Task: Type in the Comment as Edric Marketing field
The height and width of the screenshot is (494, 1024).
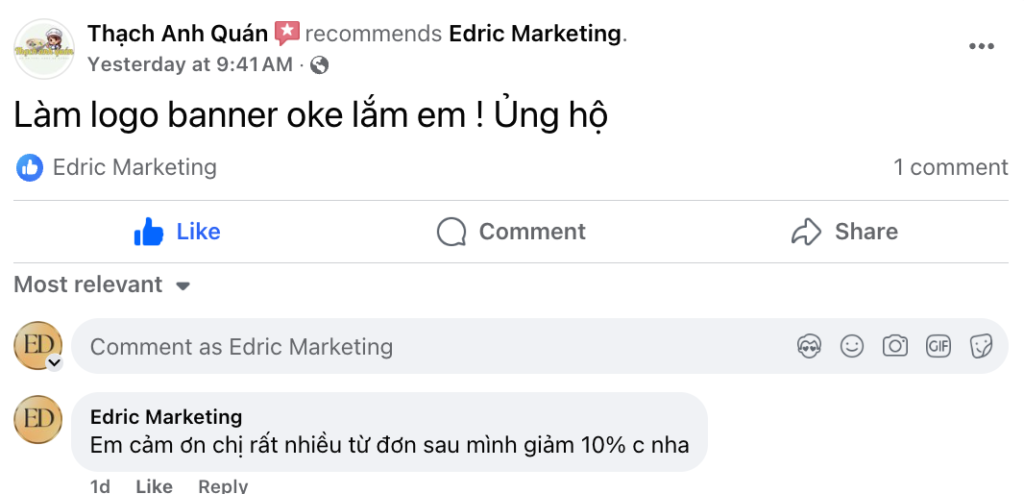Action: pos(400,347)
